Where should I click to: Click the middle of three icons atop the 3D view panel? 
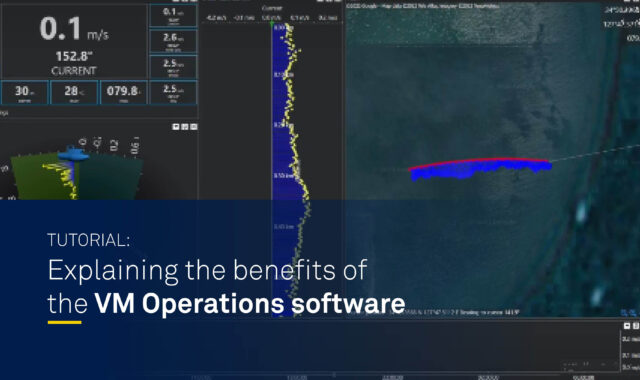tap(185, 127)
